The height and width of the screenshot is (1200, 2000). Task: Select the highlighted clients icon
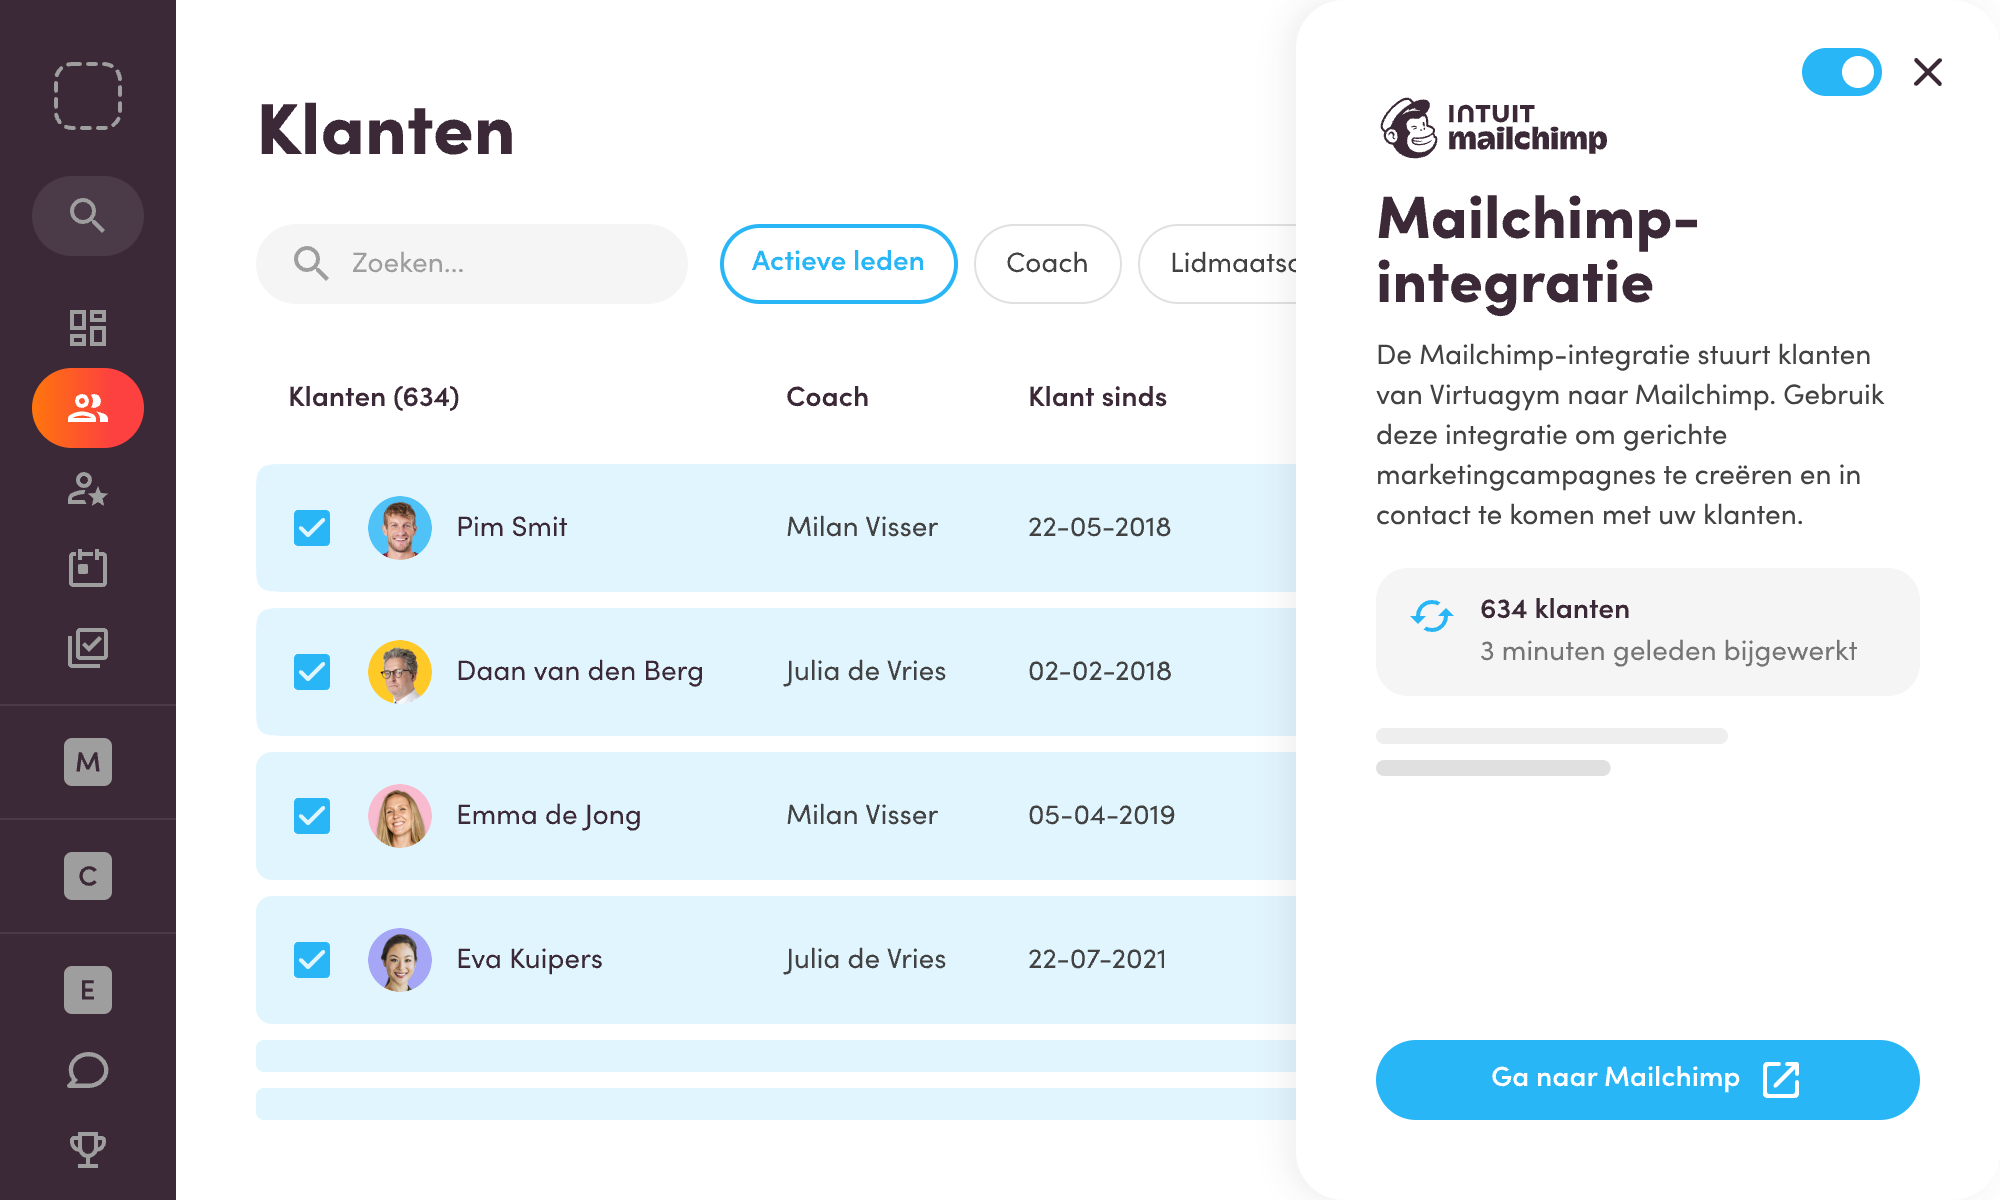tap(88, 407)
